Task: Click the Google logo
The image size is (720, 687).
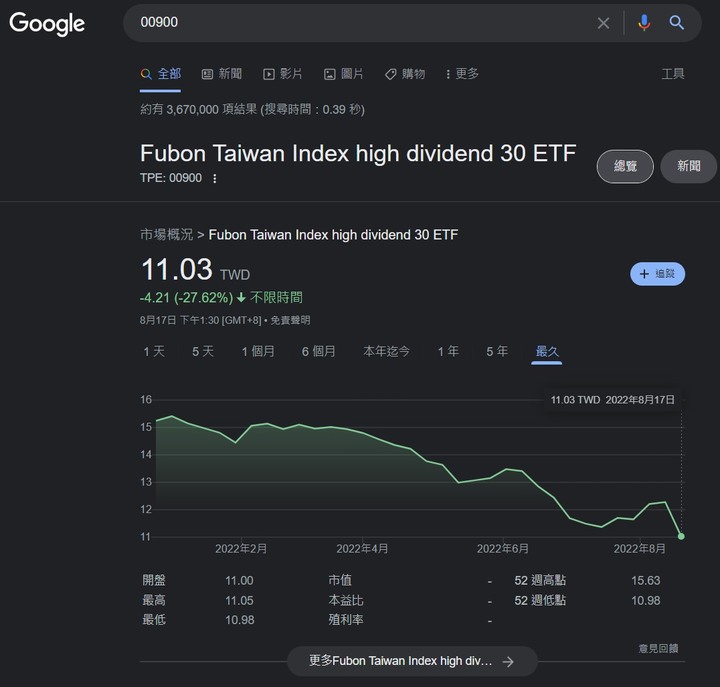Action: (47, 24)
